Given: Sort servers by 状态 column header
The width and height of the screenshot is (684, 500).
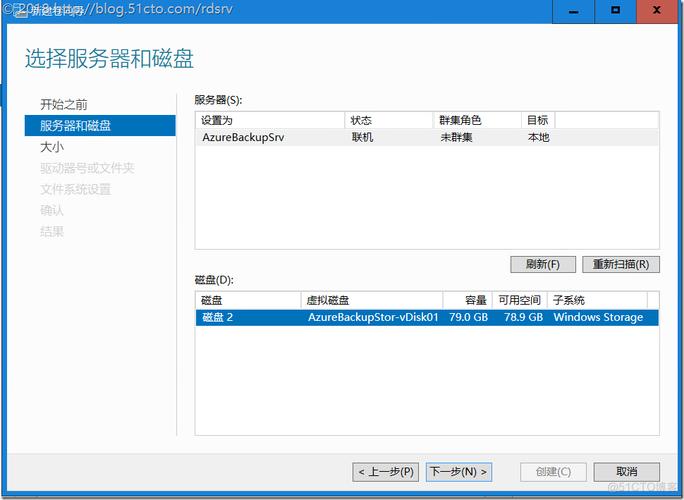Looking at the screenshot, I should [x=389, y=120].
